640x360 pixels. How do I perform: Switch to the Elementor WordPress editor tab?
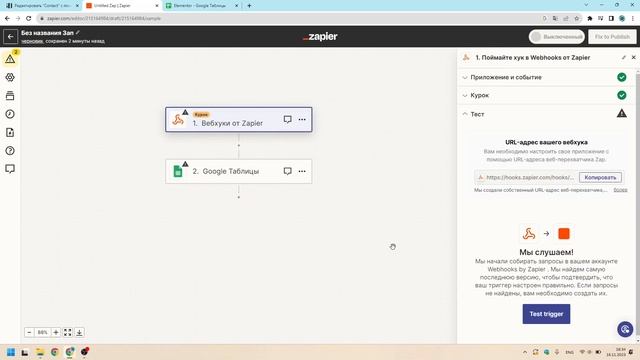tap(42, 6)
